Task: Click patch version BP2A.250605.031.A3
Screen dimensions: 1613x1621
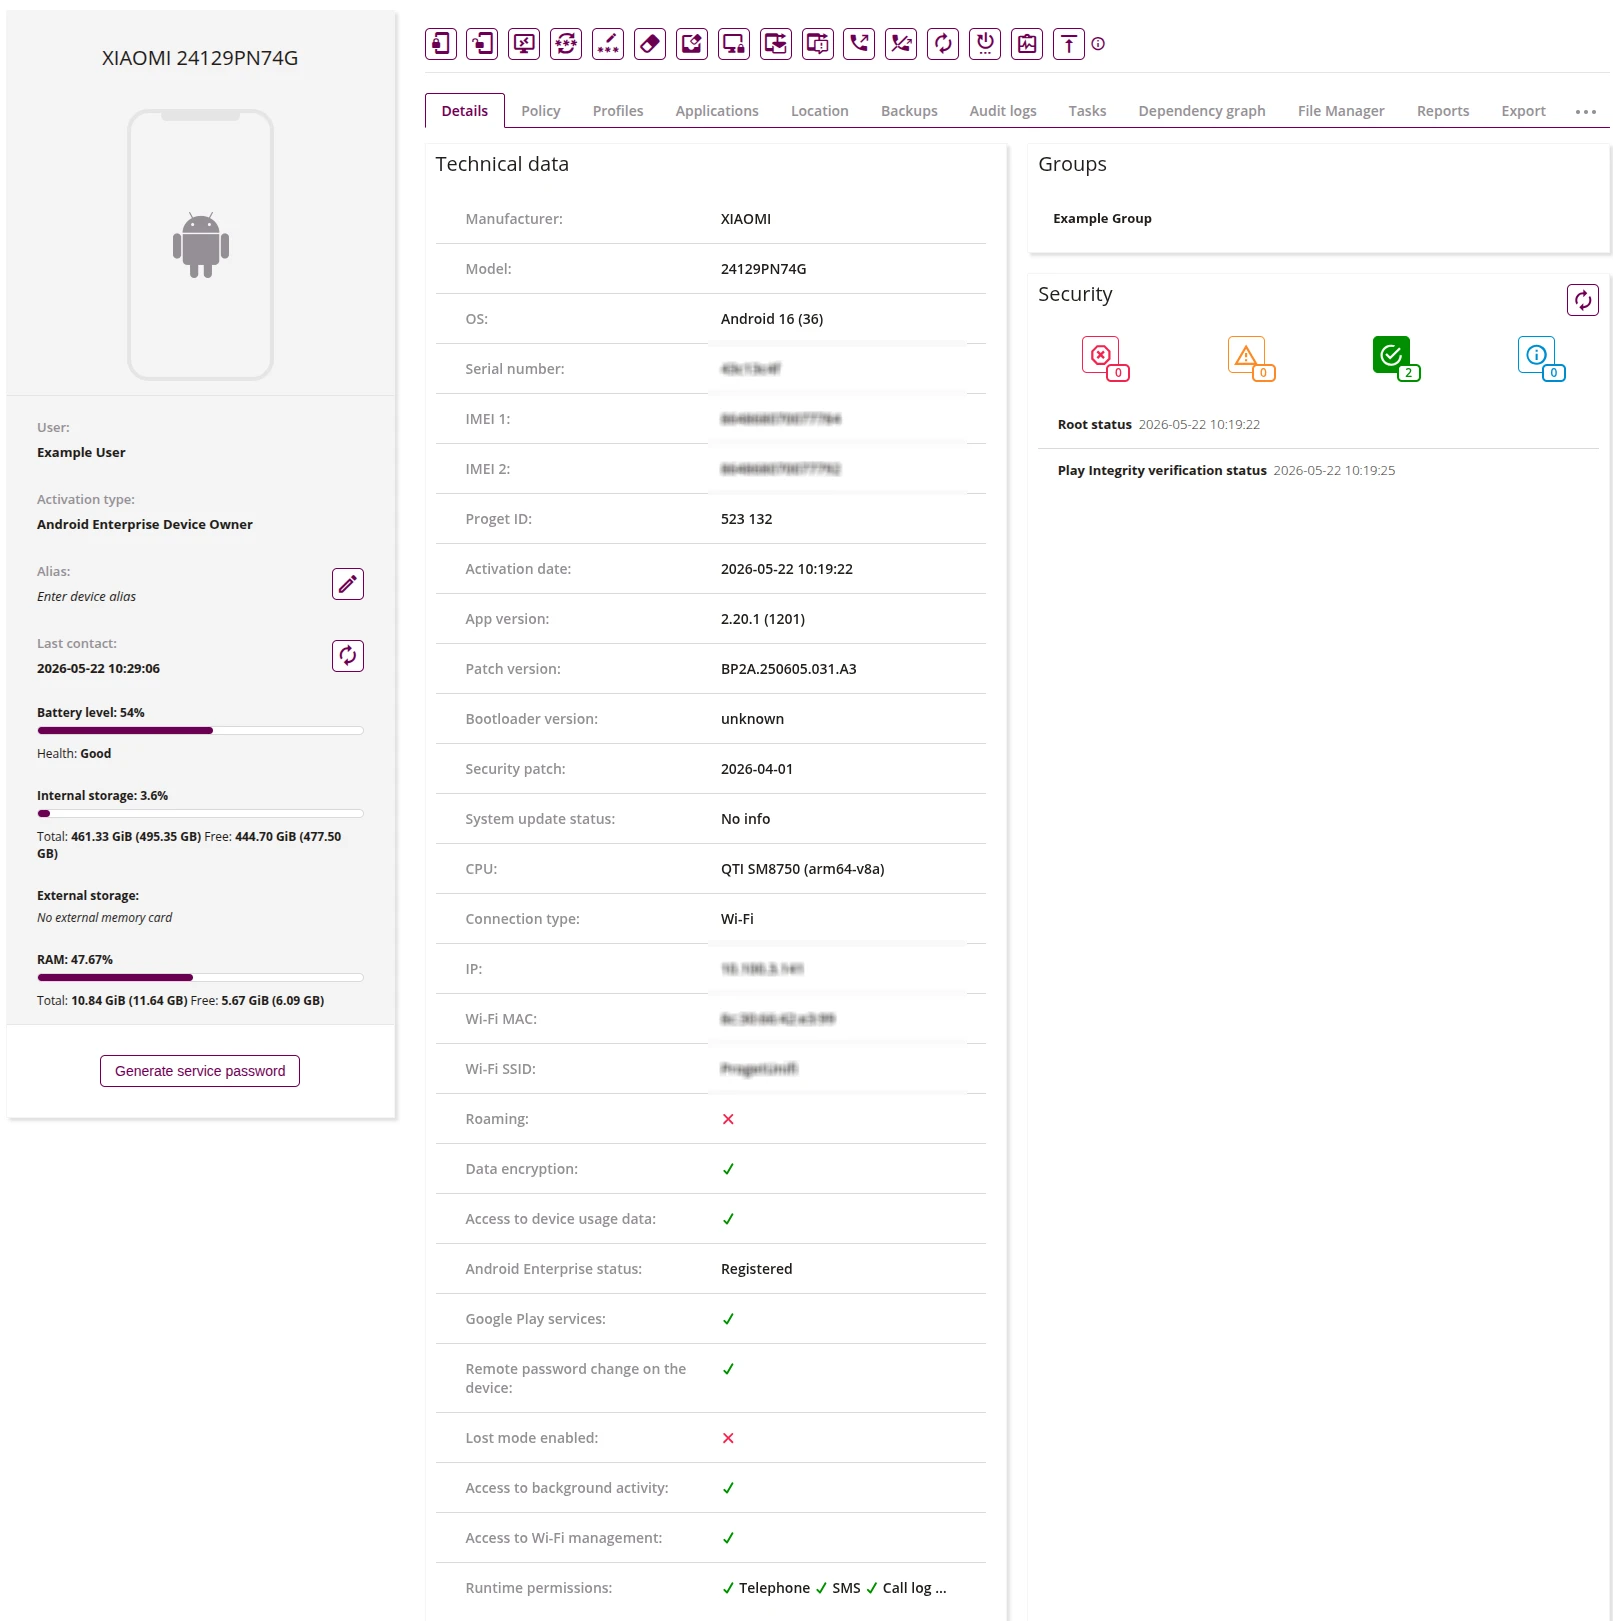Action: [x=789, y=669]
